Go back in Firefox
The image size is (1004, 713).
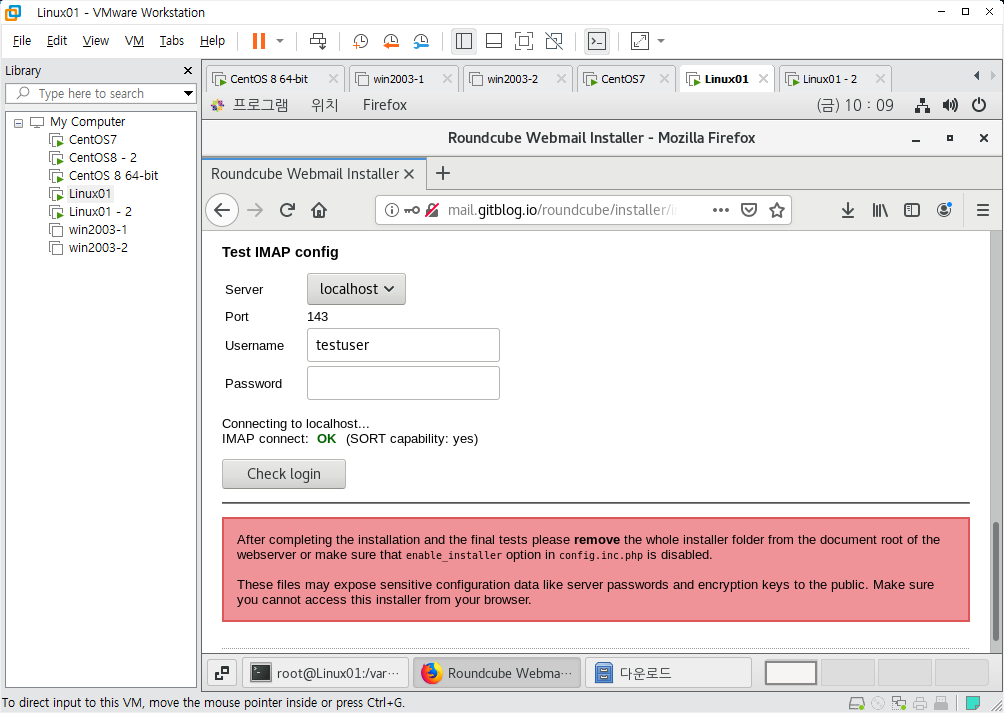pyautogui.click(x=222, y=210)
